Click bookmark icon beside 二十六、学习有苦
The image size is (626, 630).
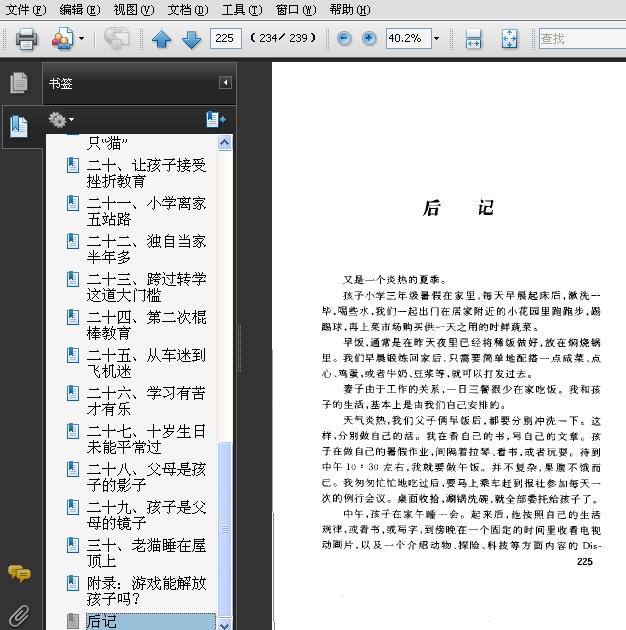73,393
